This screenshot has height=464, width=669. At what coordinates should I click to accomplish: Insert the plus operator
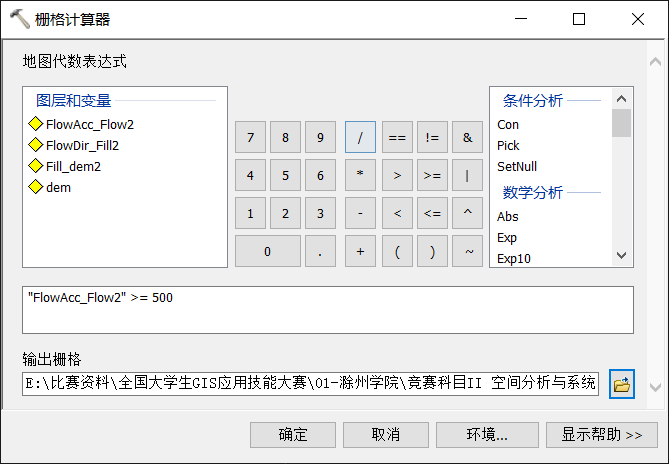(361, 251)
